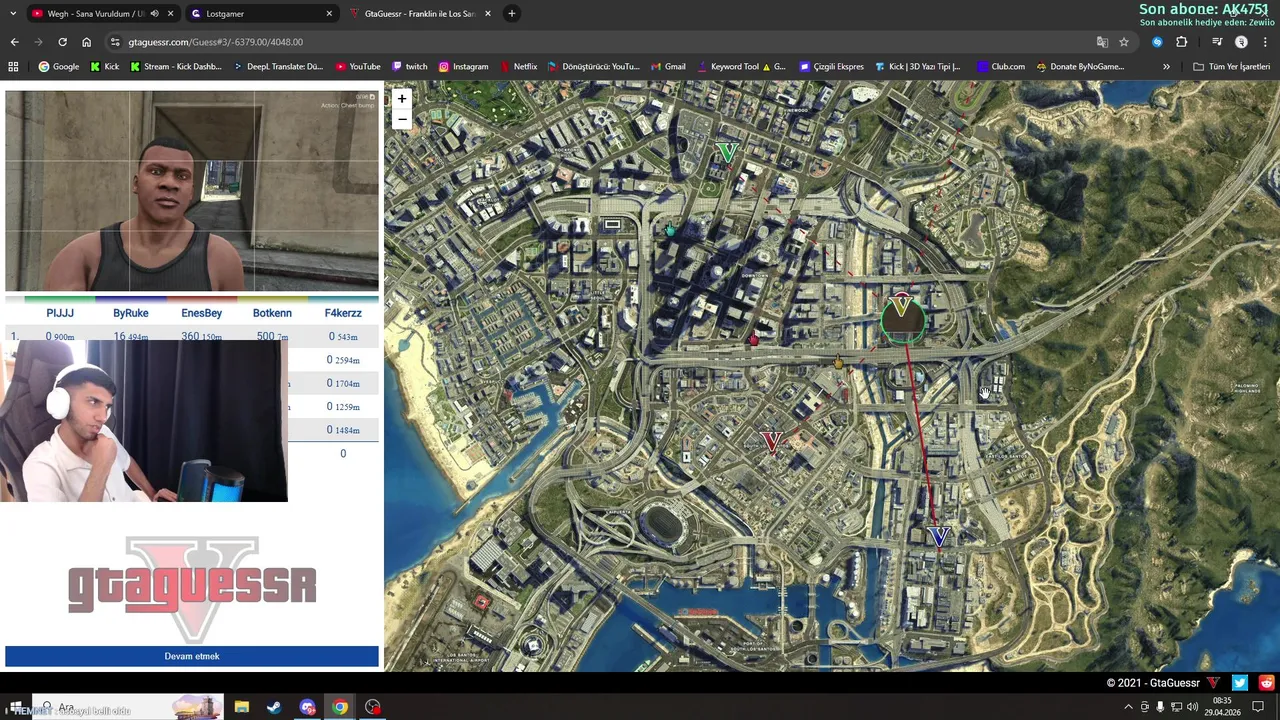
Task: View site information icon in address bar
Action: click(x=115, y=42)
